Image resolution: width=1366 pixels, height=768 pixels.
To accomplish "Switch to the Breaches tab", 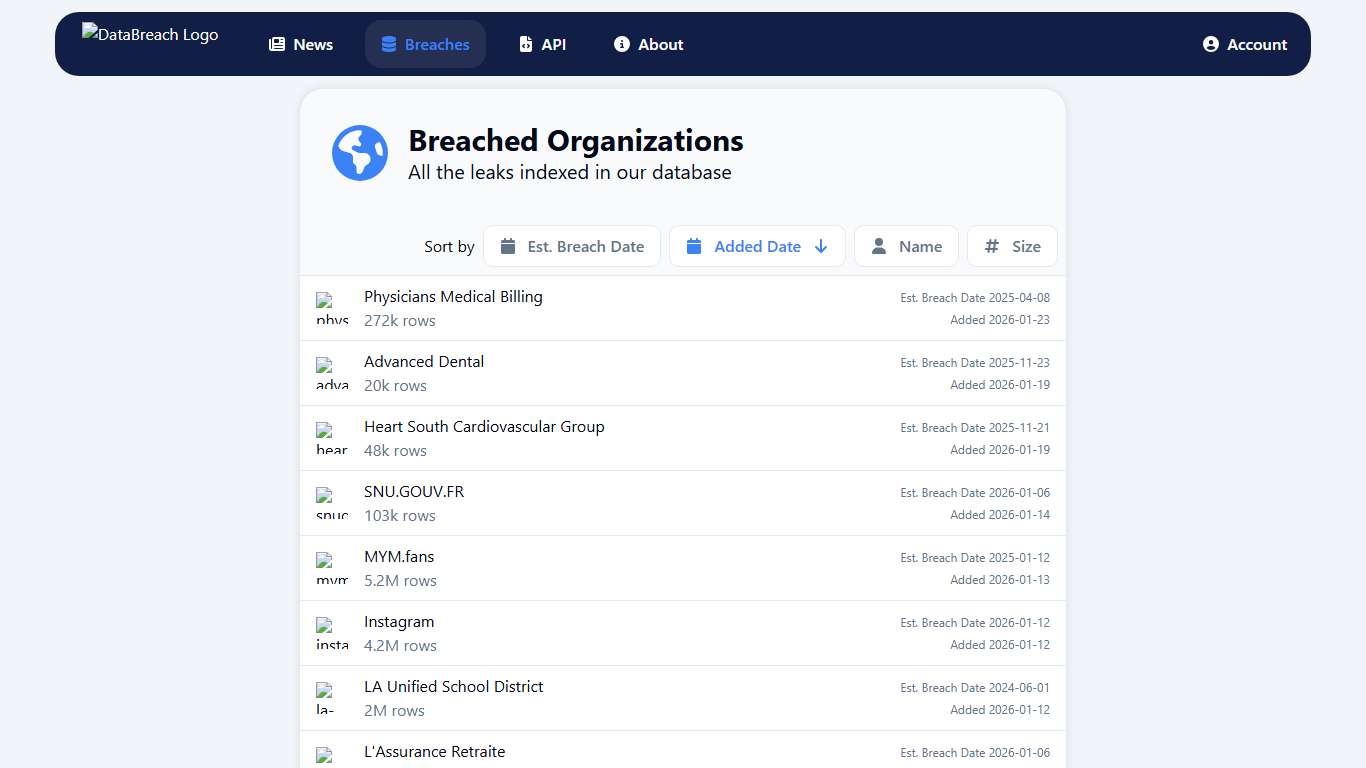I will (425, 44).
